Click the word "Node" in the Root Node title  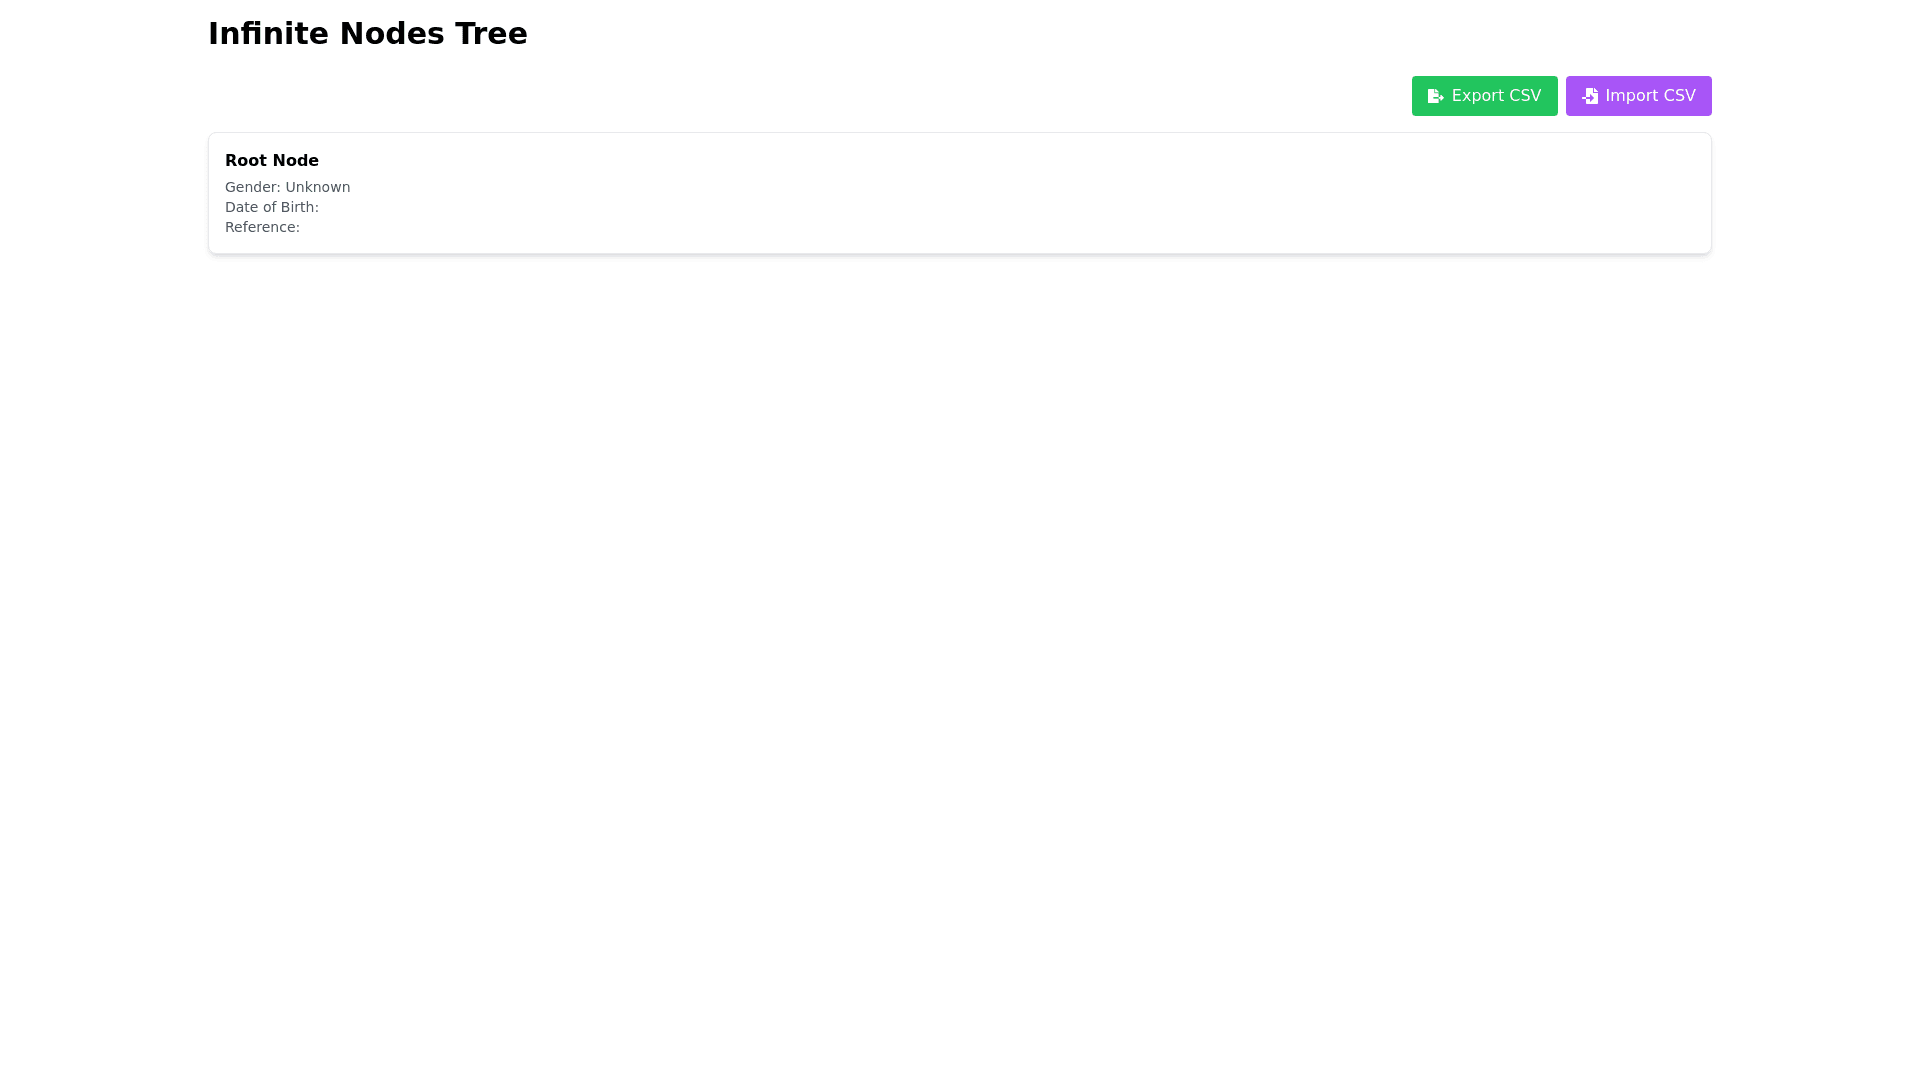click(x=295, y=160)
